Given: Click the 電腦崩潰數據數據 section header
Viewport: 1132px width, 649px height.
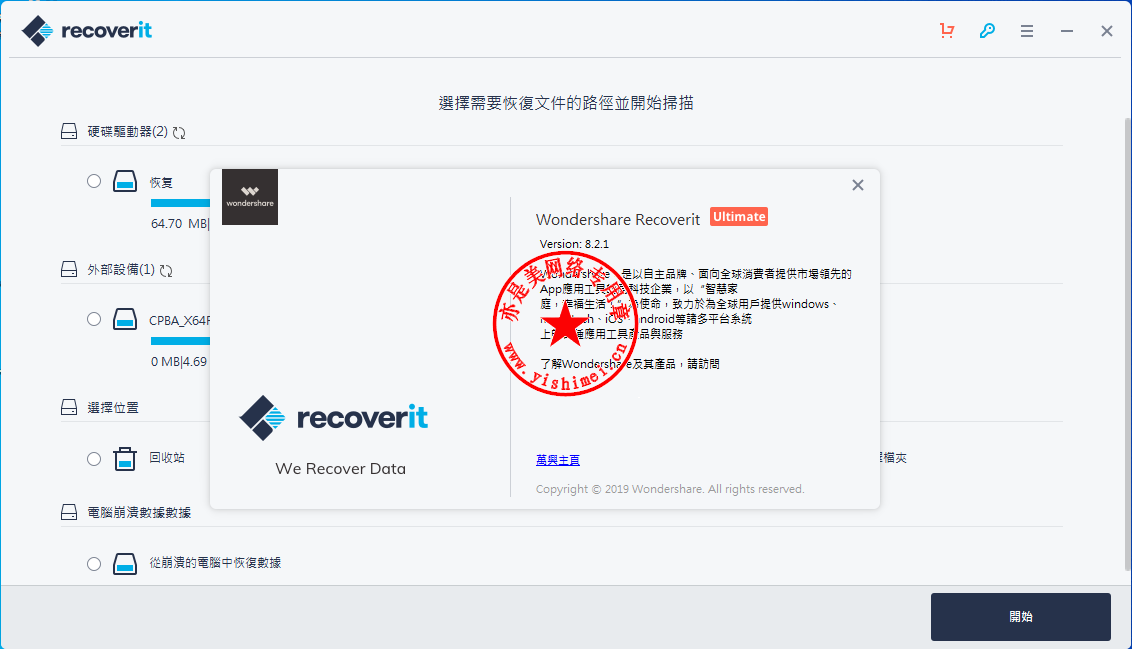Looking at the screenshot, I should 139,513.
